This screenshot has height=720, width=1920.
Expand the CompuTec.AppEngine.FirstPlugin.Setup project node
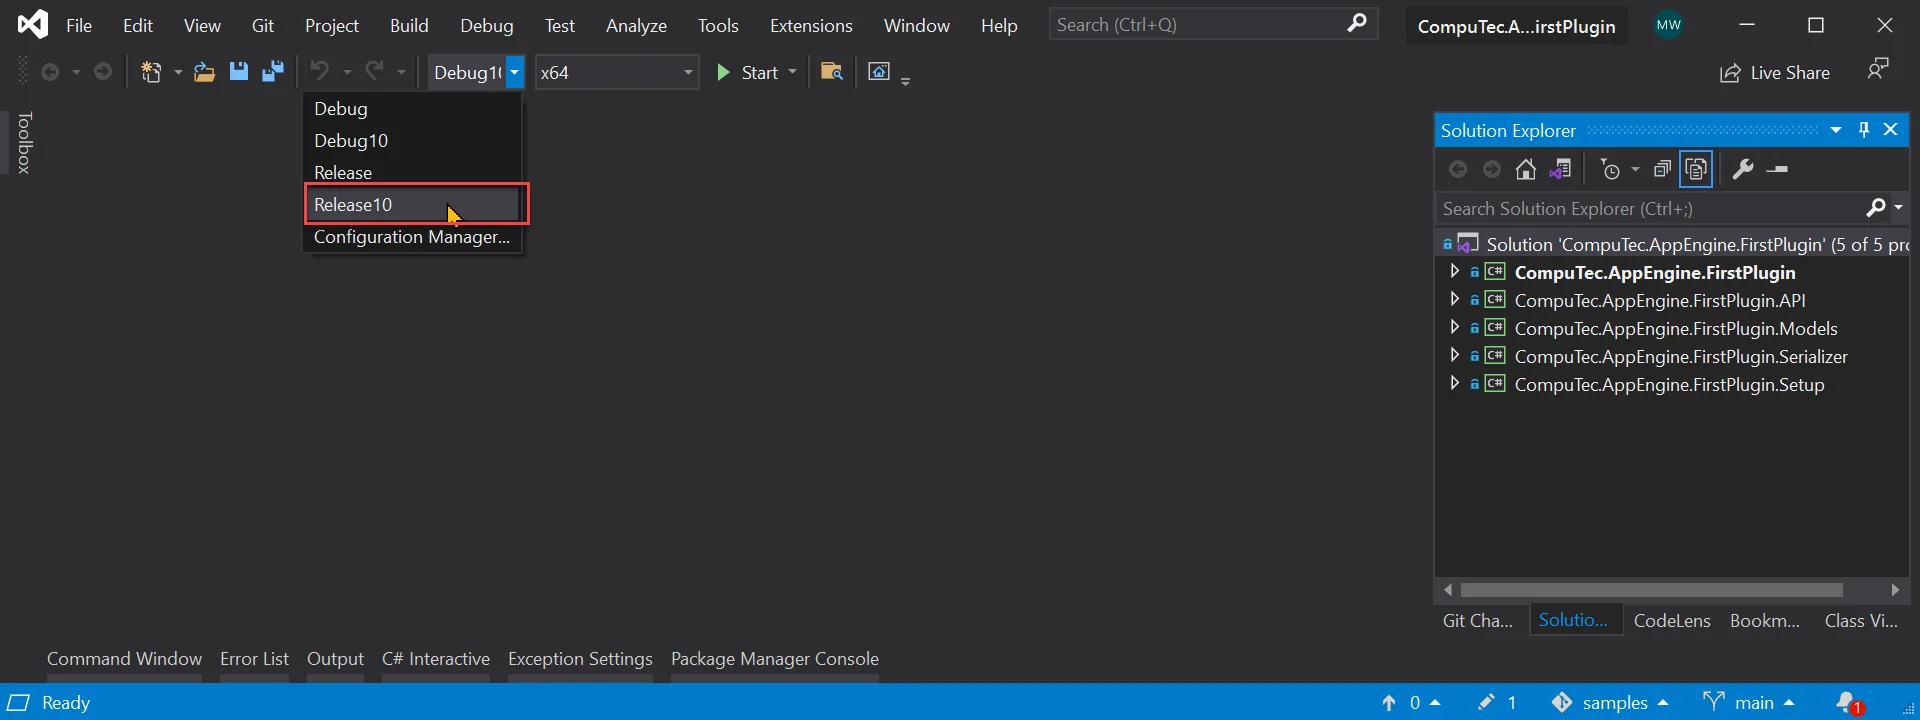click(x=1454, y=384)
